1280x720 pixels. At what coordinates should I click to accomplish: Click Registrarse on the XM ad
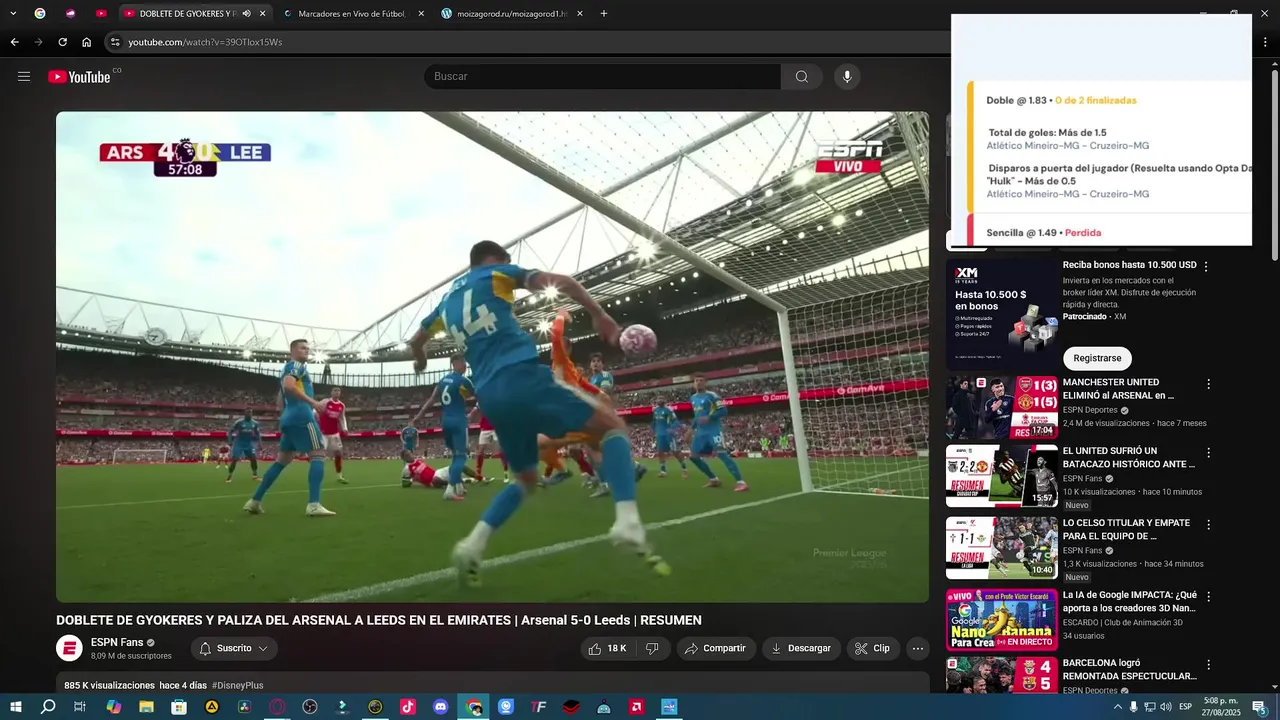[x=1097, y=358]
